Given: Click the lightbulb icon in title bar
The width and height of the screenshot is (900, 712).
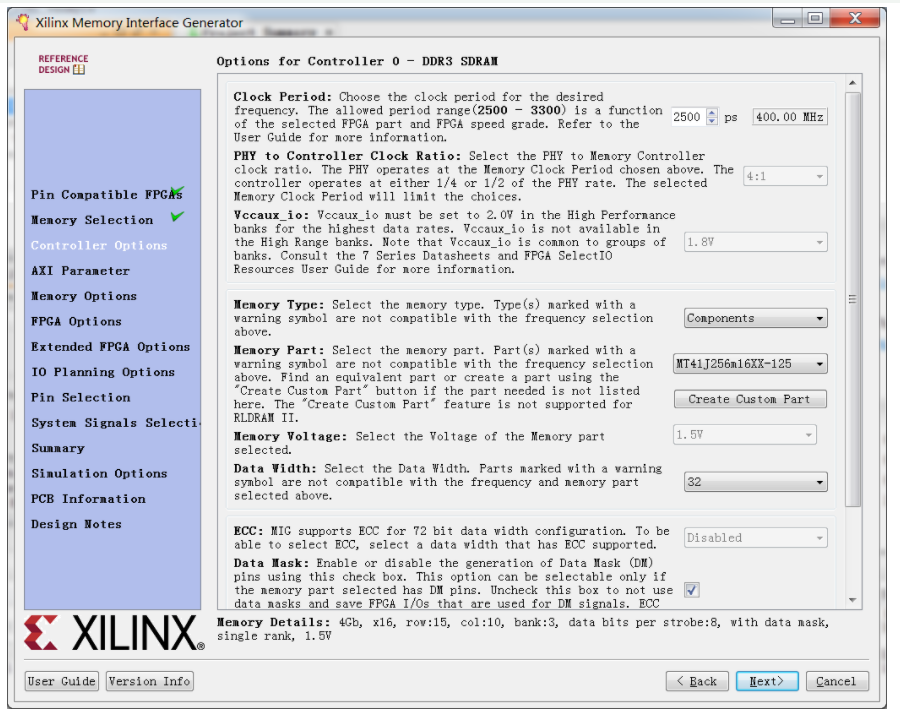Looking at the screenshot, I should pos(22,22).
